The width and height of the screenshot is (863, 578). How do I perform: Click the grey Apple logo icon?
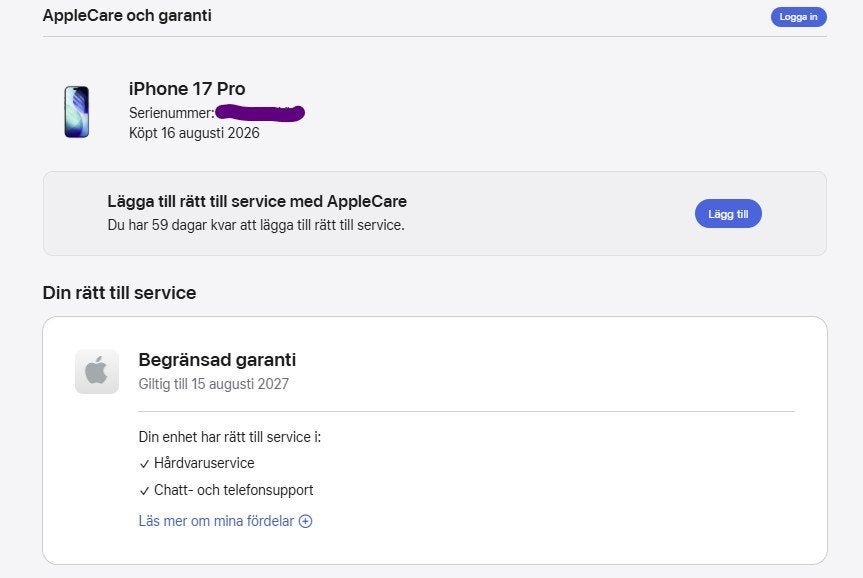(x=97, y=371)
